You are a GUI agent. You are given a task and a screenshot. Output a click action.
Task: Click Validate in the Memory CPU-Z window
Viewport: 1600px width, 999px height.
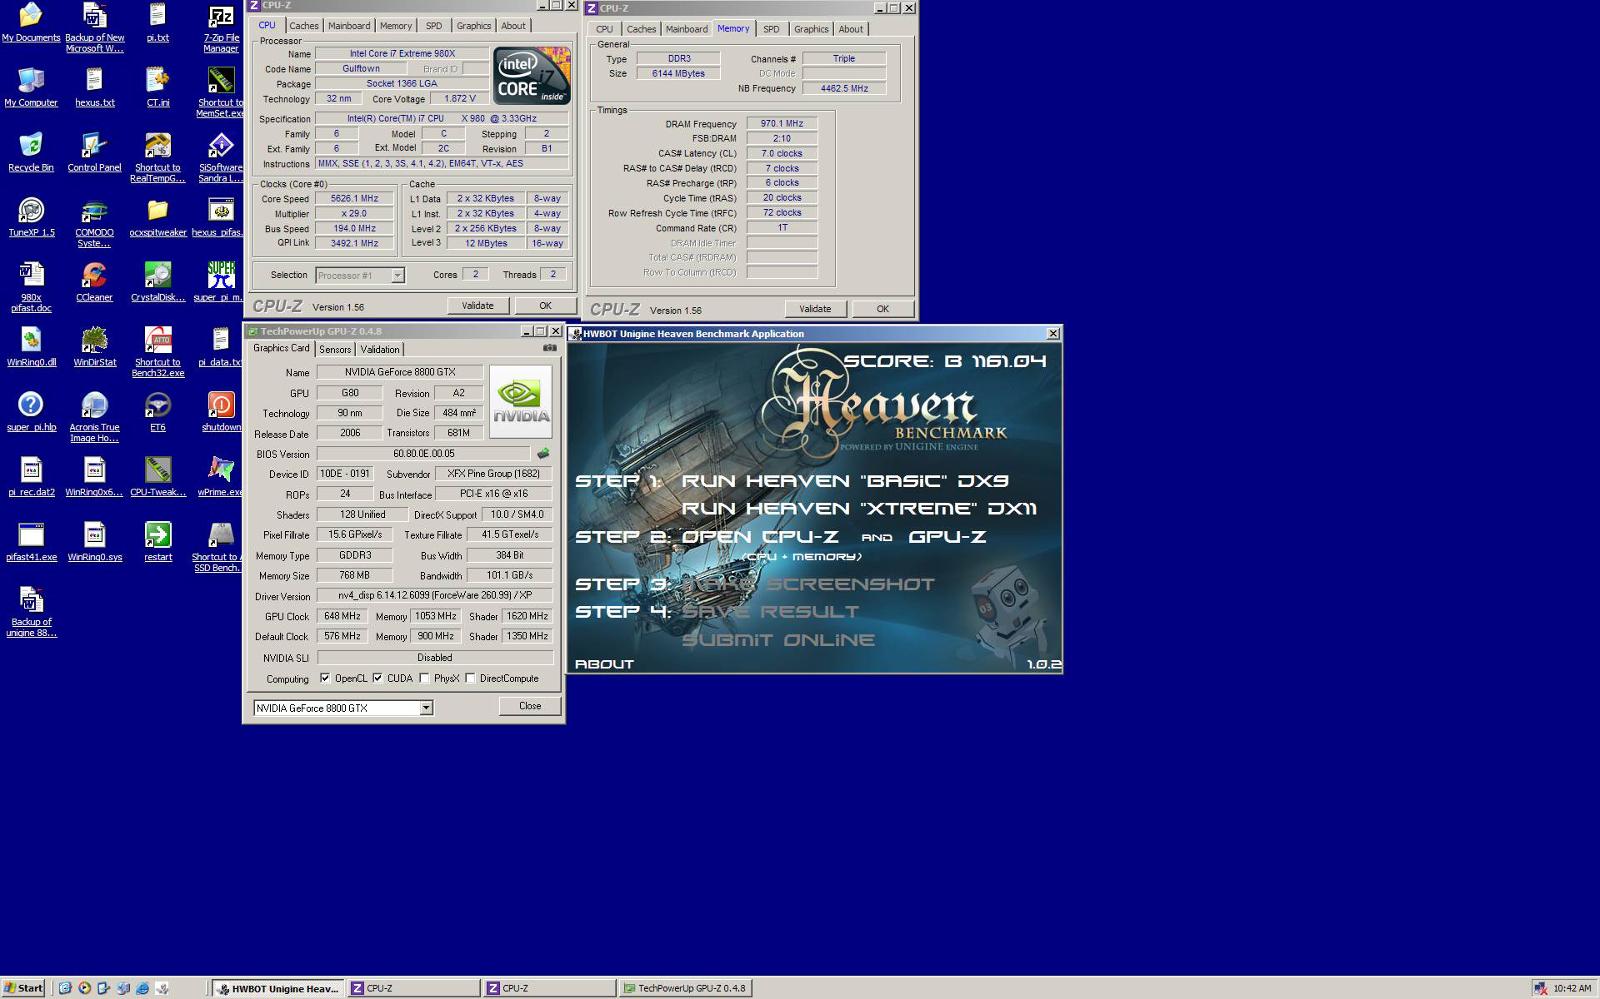815,309
